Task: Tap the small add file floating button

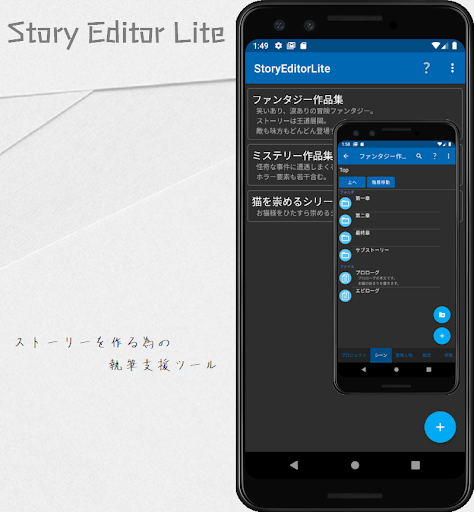Action: pos(442,336)
